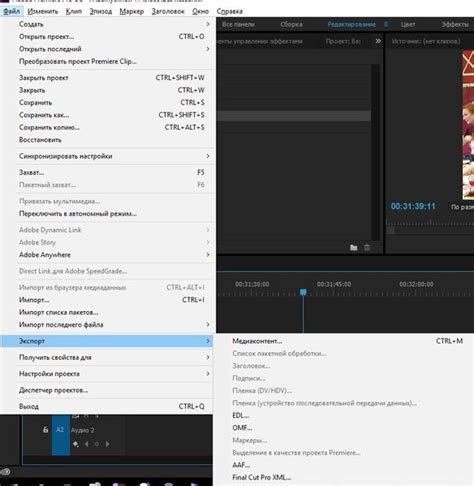Click Creative Cloud sync icon at bottom-left
Image resolution: width=474 pixels, height=486 pixels.
5,472
